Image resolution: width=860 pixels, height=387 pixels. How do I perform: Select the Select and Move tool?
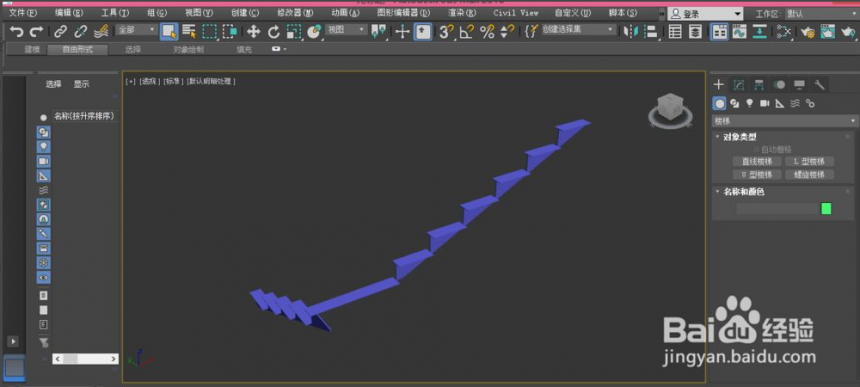click(253, 32)
